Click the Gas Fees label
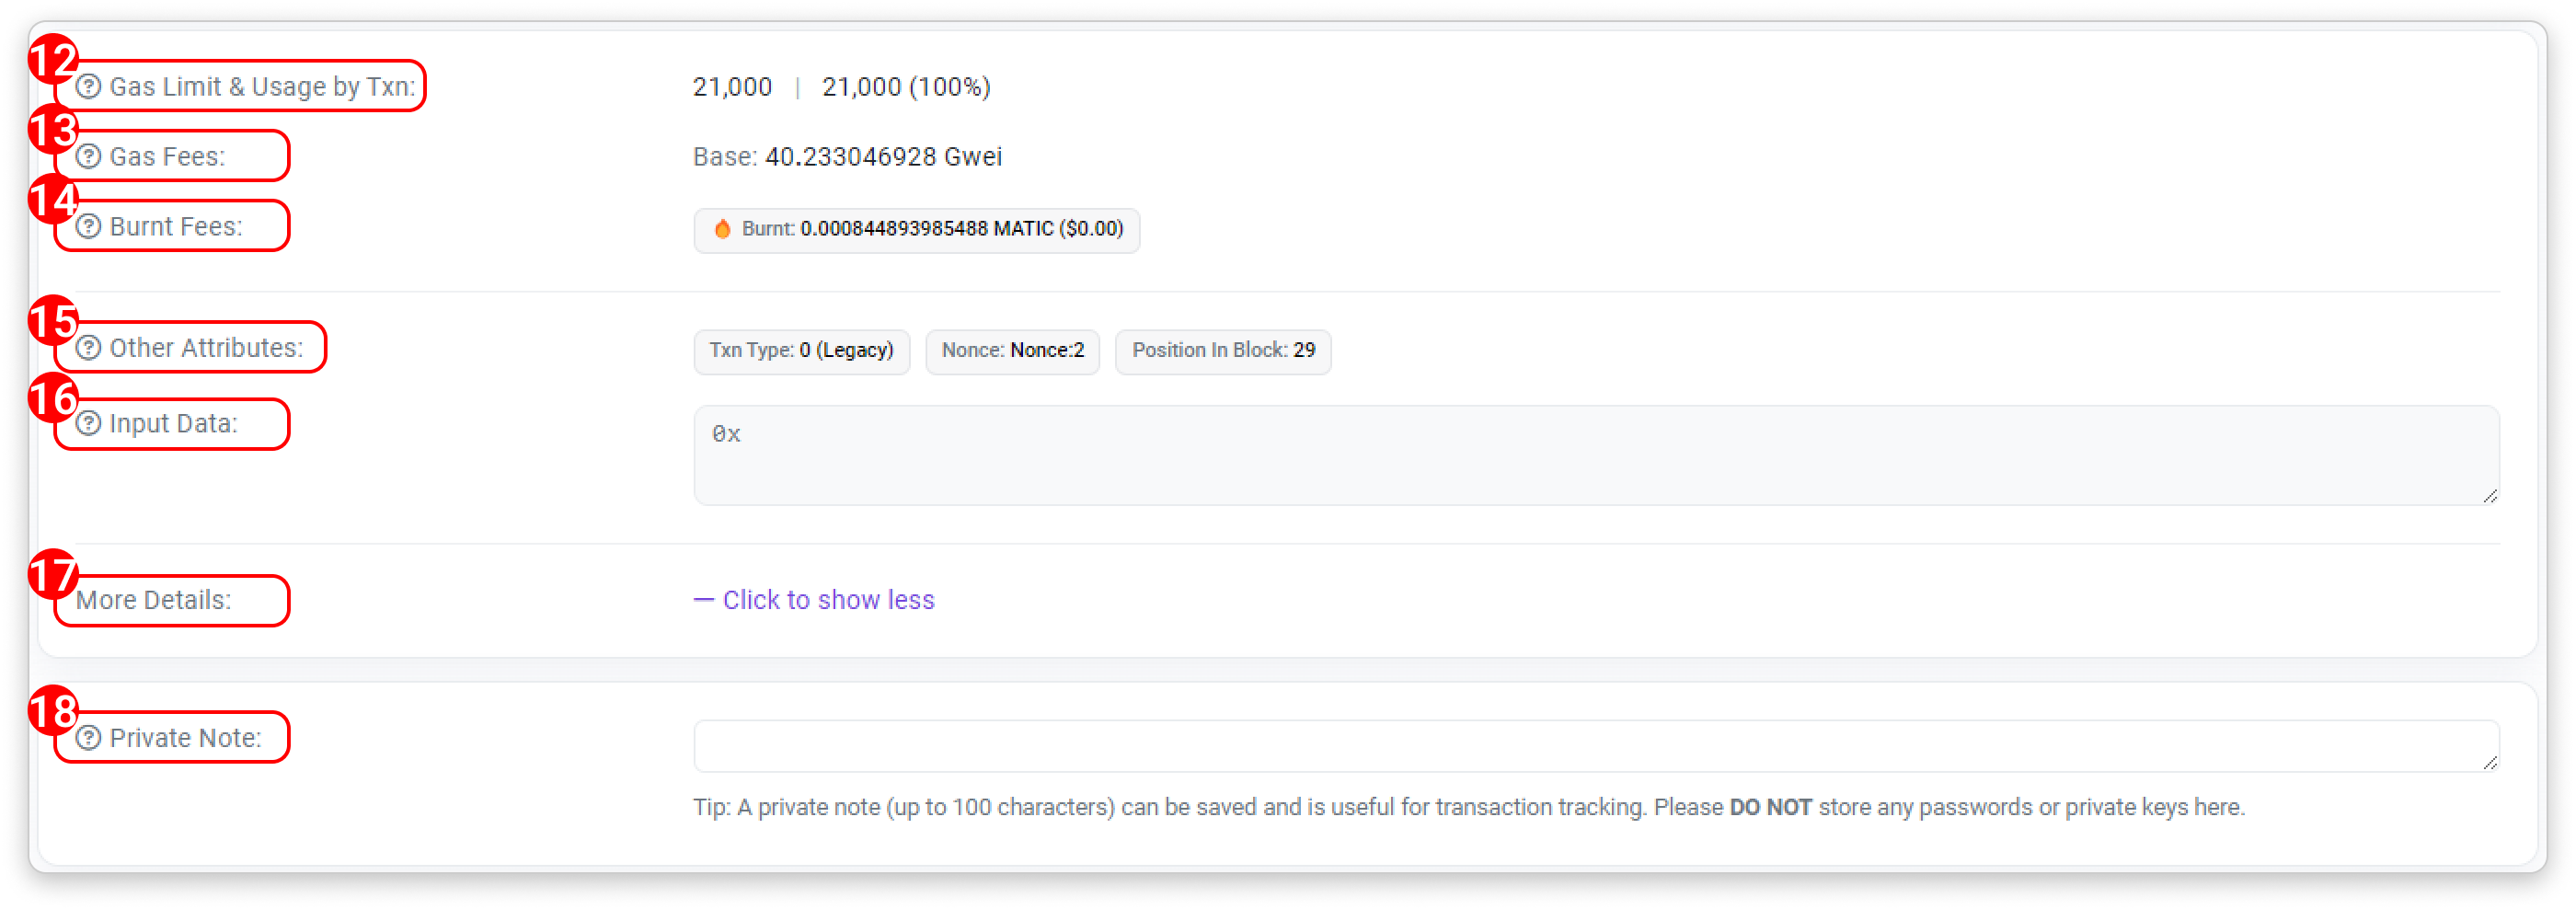The width and height of the screenshot is (2576, 909). (167, 157)
